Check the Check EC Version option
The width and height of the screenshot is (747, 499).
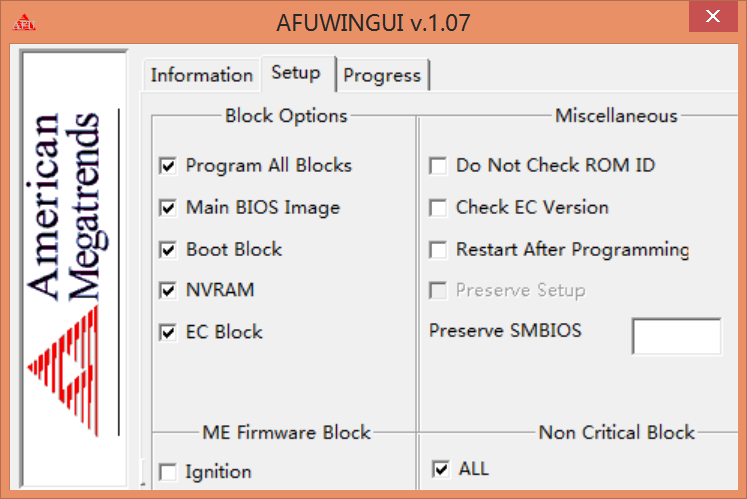coord(438,208)
